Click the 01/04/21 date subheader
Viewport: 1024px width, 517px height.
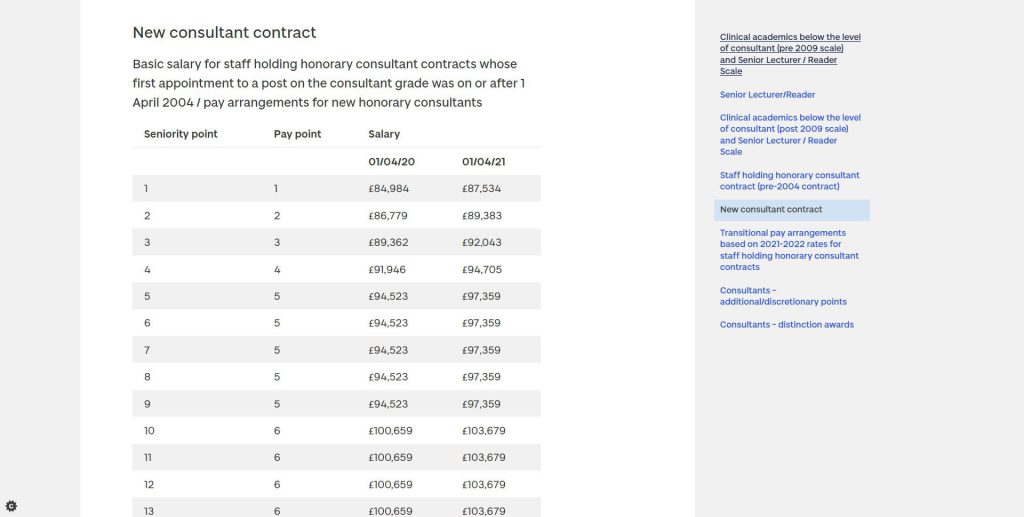click(x=481, y=162)
